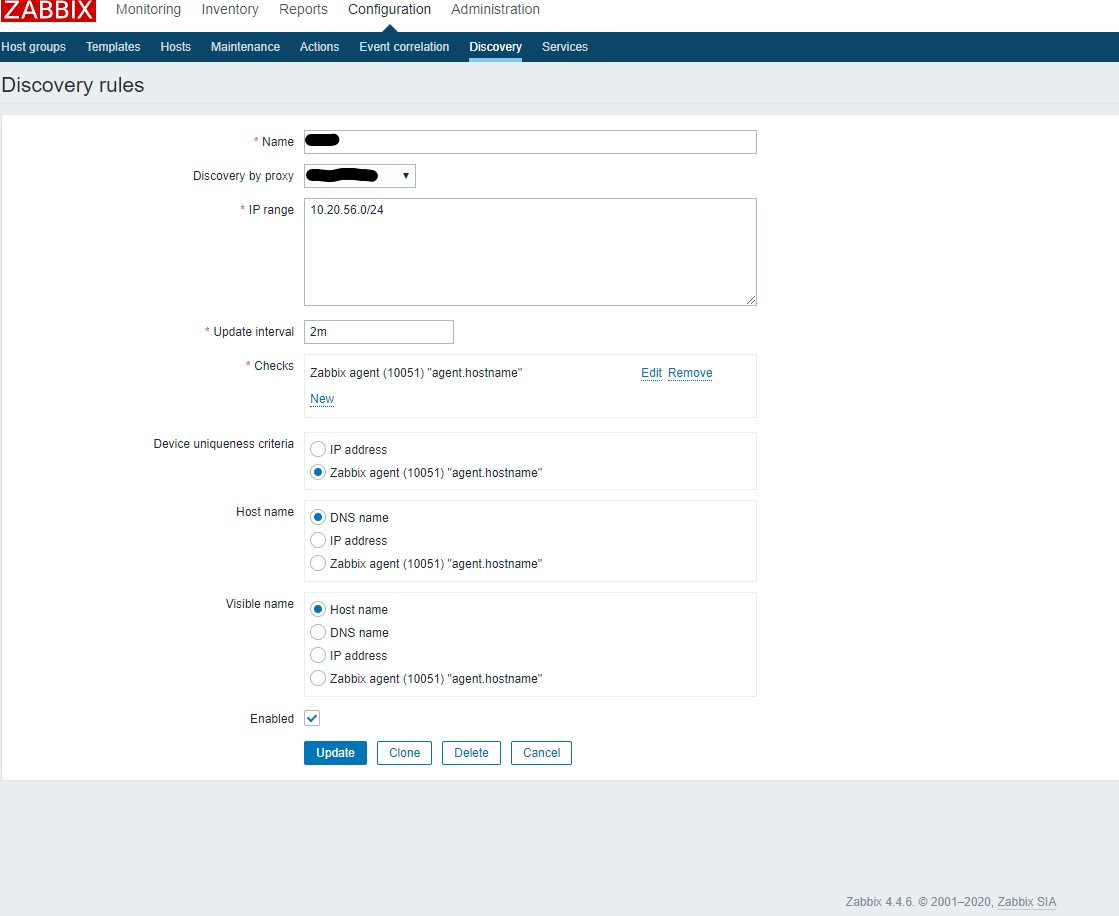Open the Reports menu

(303, 9)
